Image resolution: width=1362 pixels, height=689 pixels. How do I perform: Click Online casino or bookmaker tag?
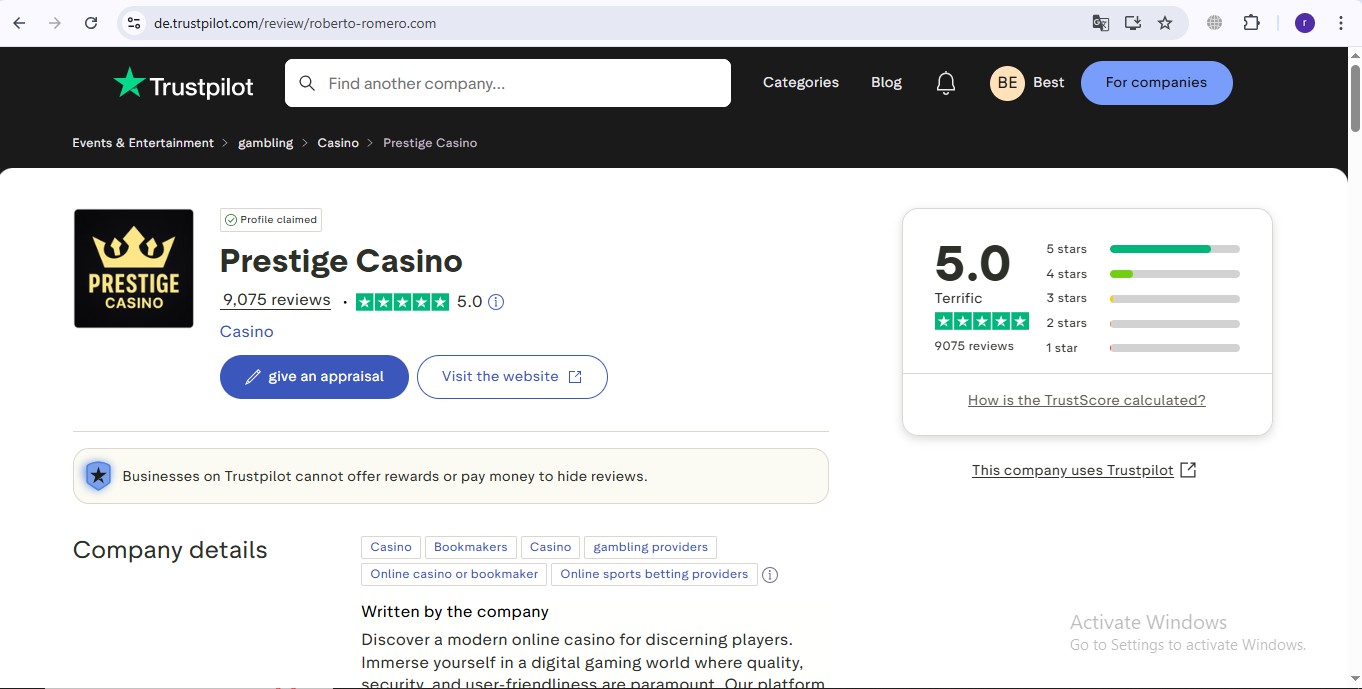pos(454,574)
